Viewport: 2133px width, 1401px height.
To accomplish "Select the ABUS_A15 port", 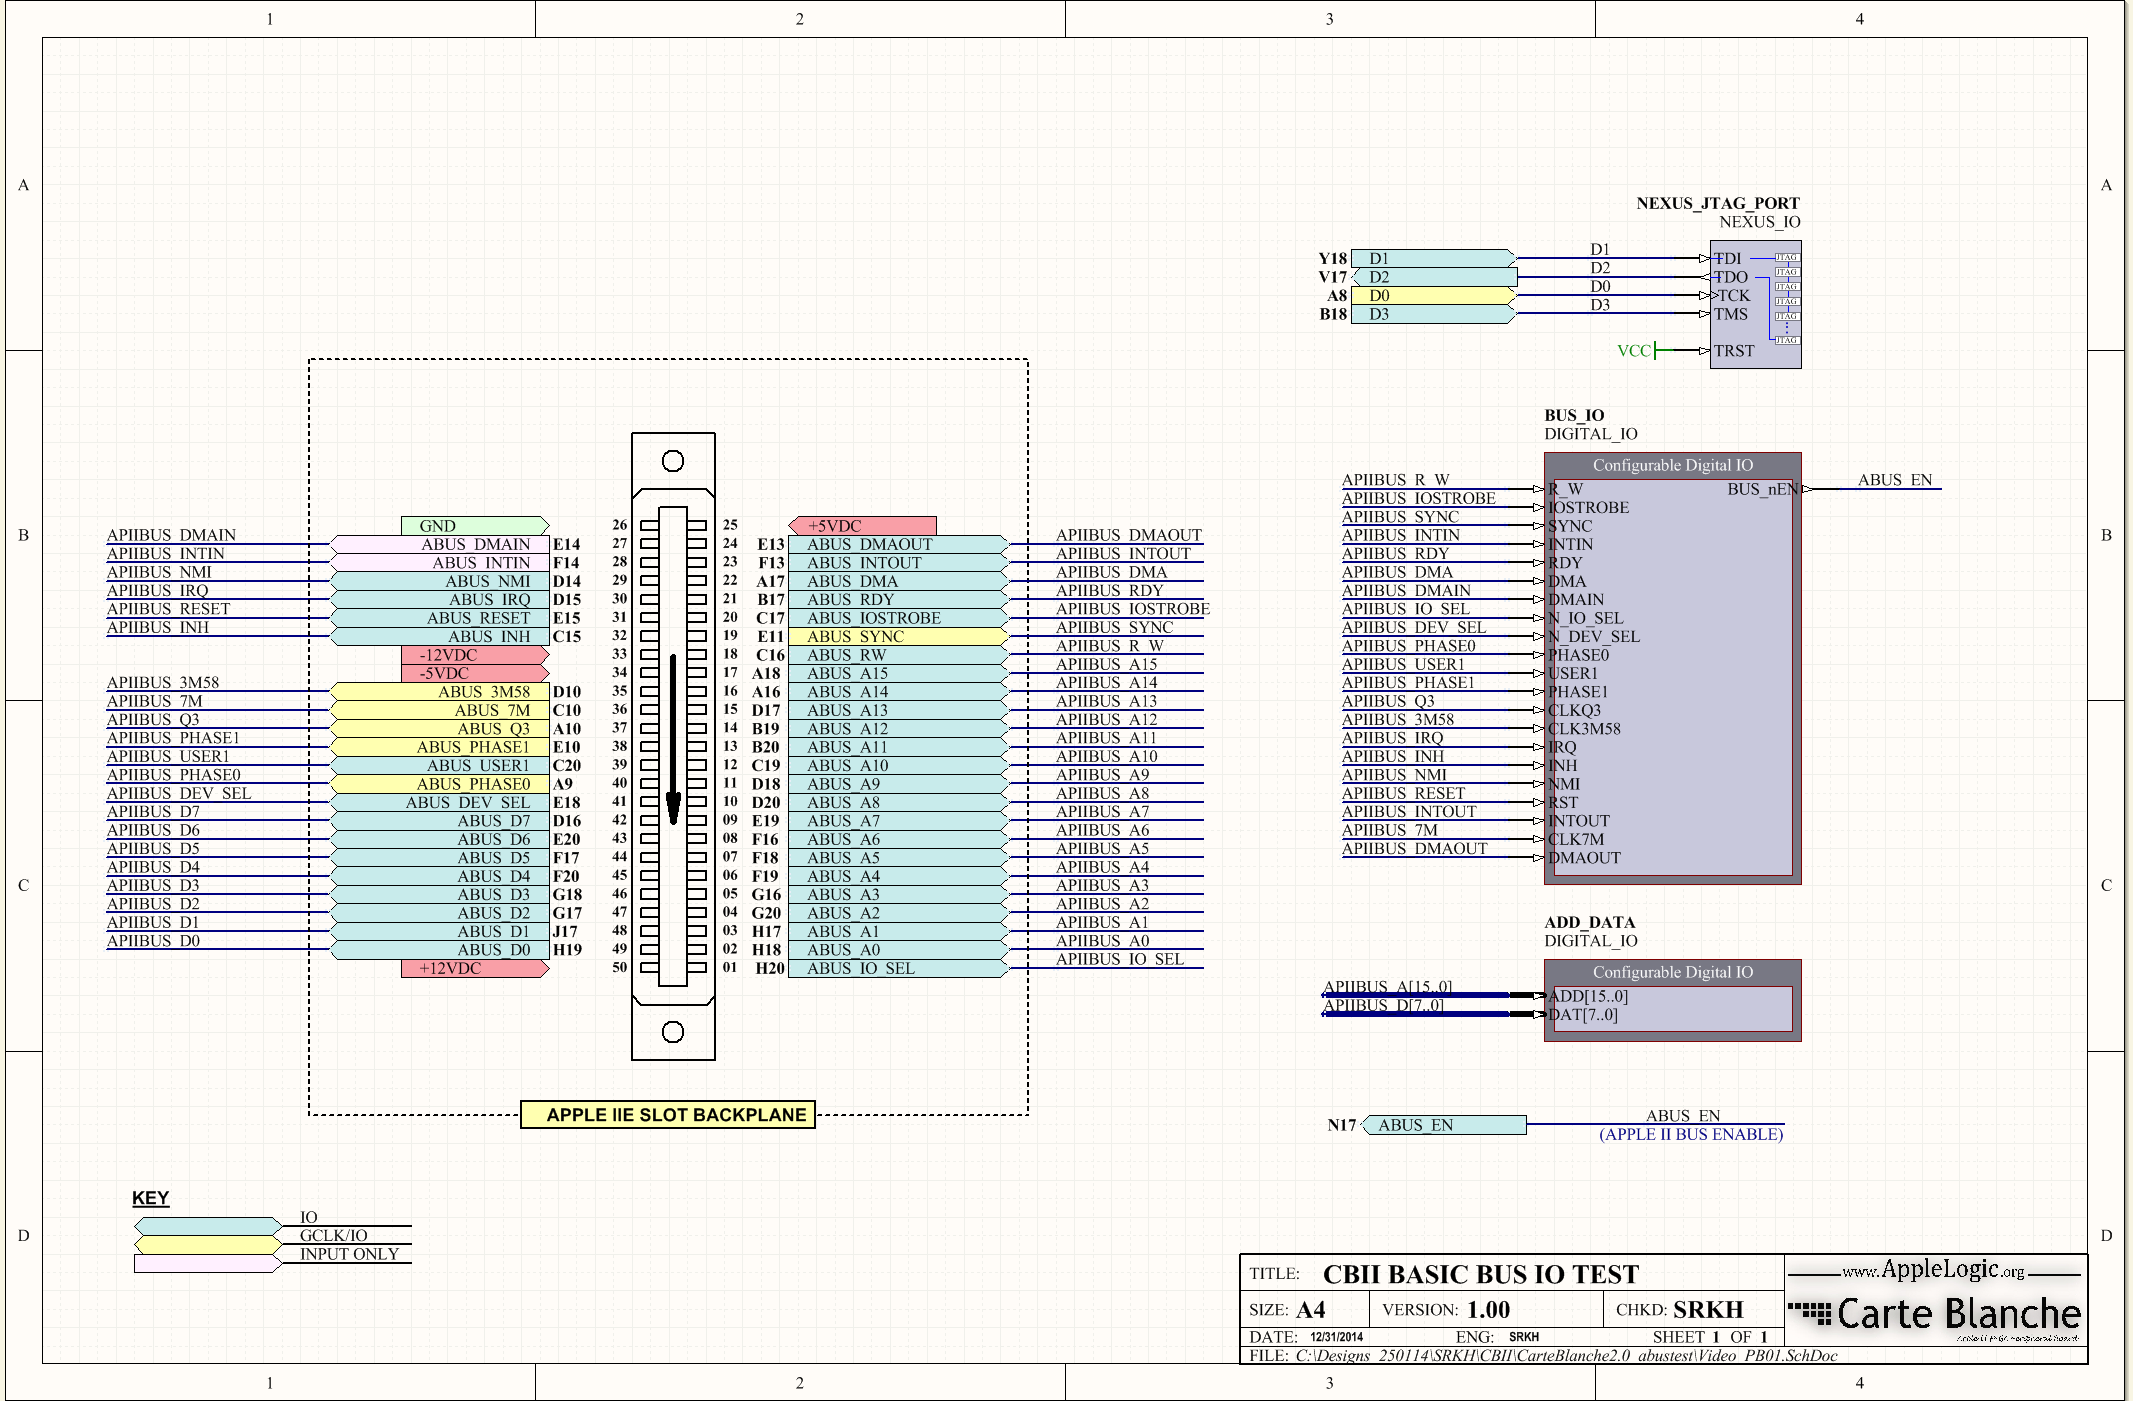I will pyautogui.click(x=898, y=673).
